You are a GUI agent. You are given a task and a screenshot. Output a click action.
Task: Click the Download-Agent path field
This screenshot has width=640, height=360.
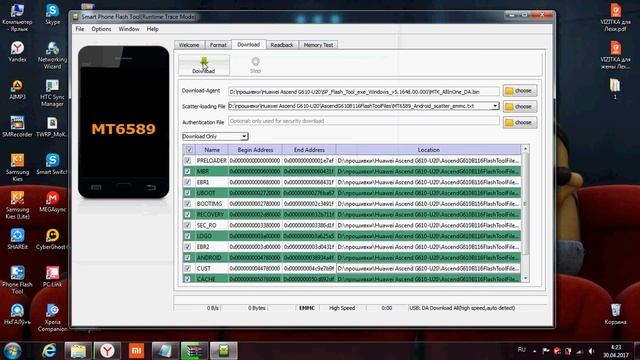[x=363, y=92]
